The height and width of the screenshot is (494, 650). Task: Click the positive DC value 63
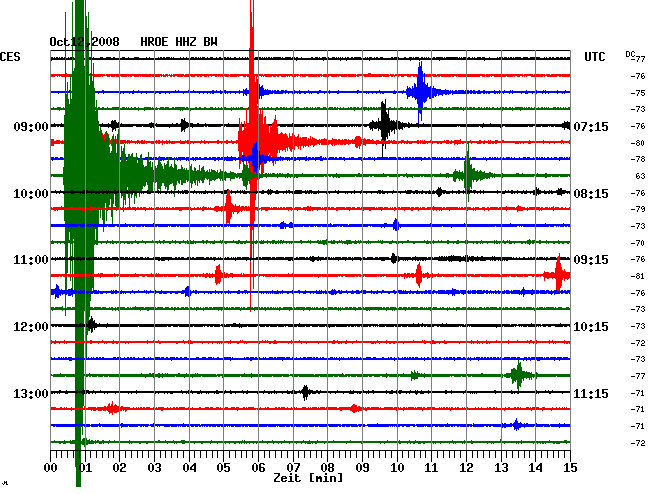pos(640,176)
